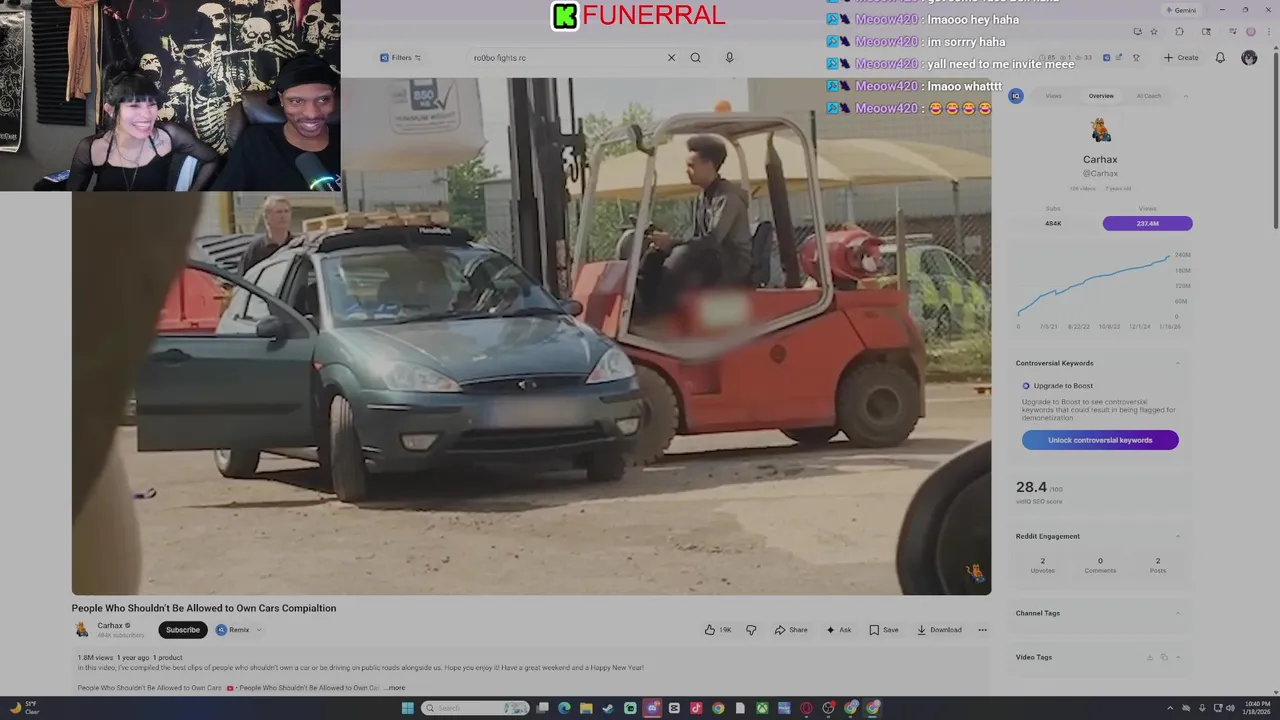Open the browser three-dot menu
1280x720 pixels.
1269,32
